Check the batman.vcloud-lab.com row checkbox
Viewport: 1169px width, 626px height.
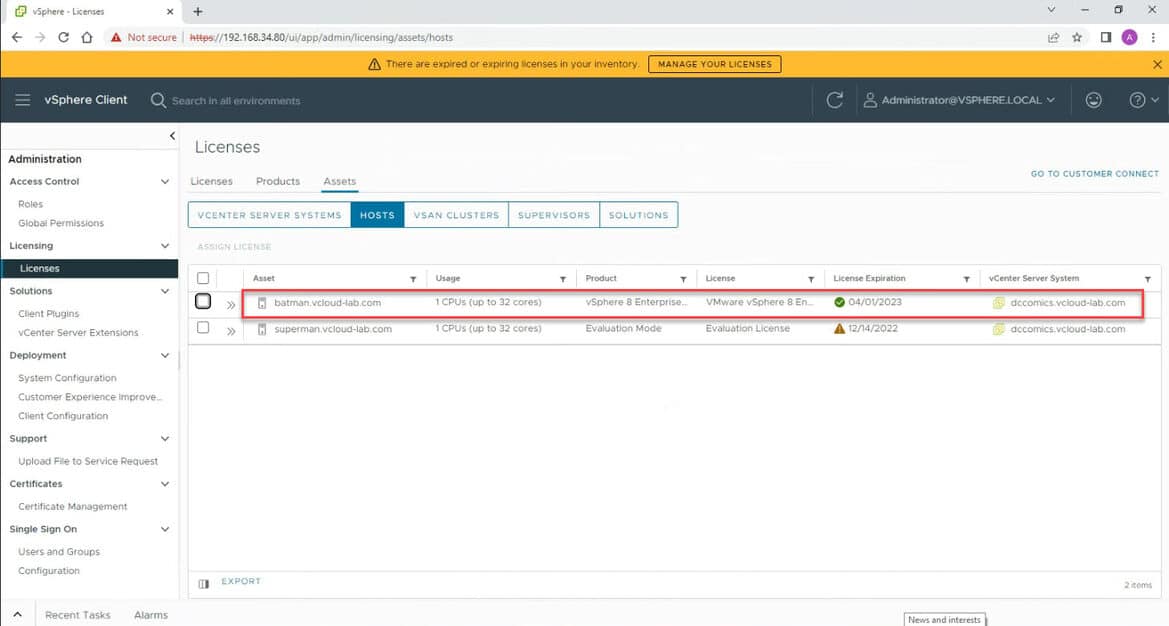click(x=203, y=302)
